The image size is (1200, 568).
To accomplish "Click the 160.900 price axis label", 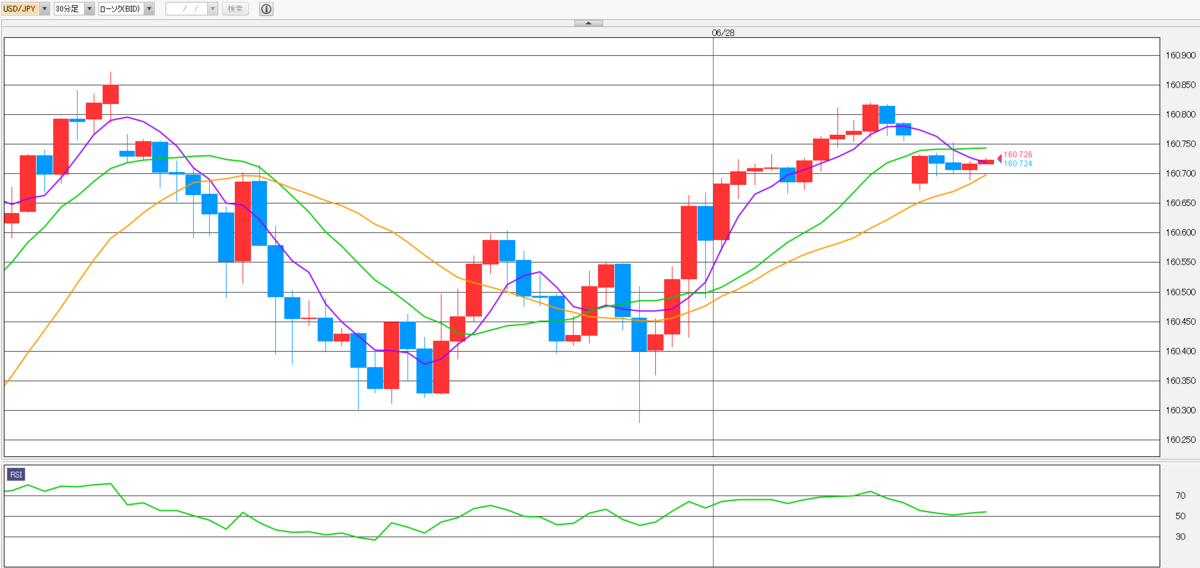I will [x=1181, y=56].
